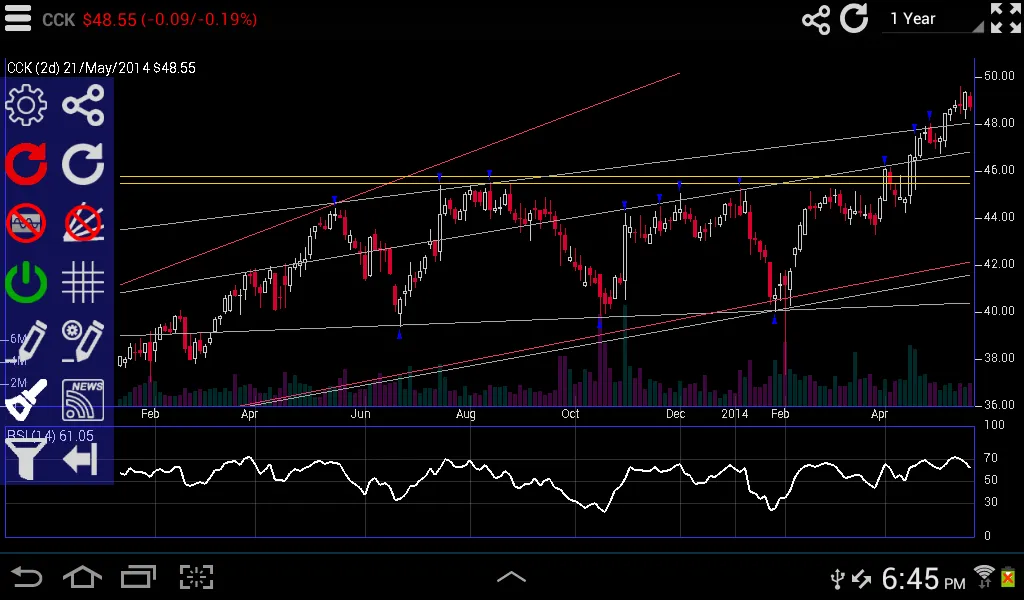Open chart settings gear icon
The height and width of the screenshot is (600, 1024).
tap(26, 104)
